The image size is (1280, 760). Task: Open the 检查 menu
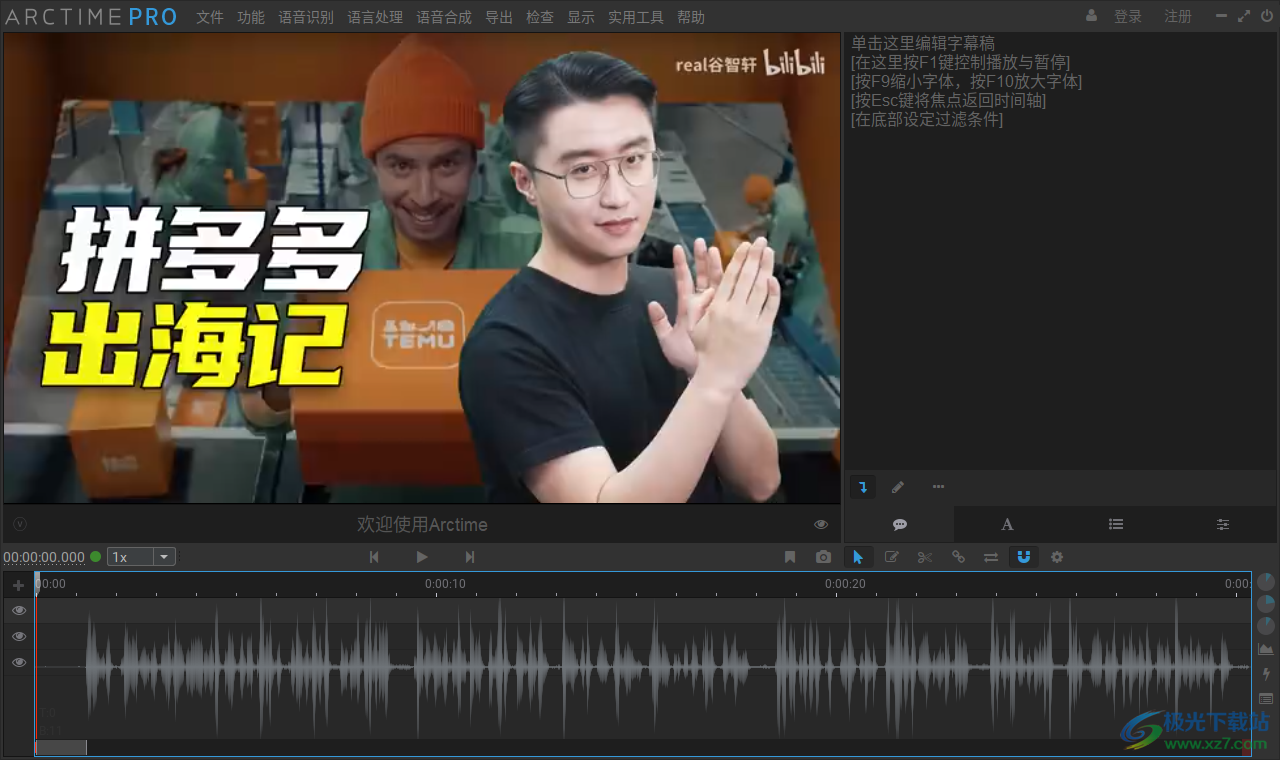[x=540, y=17]
